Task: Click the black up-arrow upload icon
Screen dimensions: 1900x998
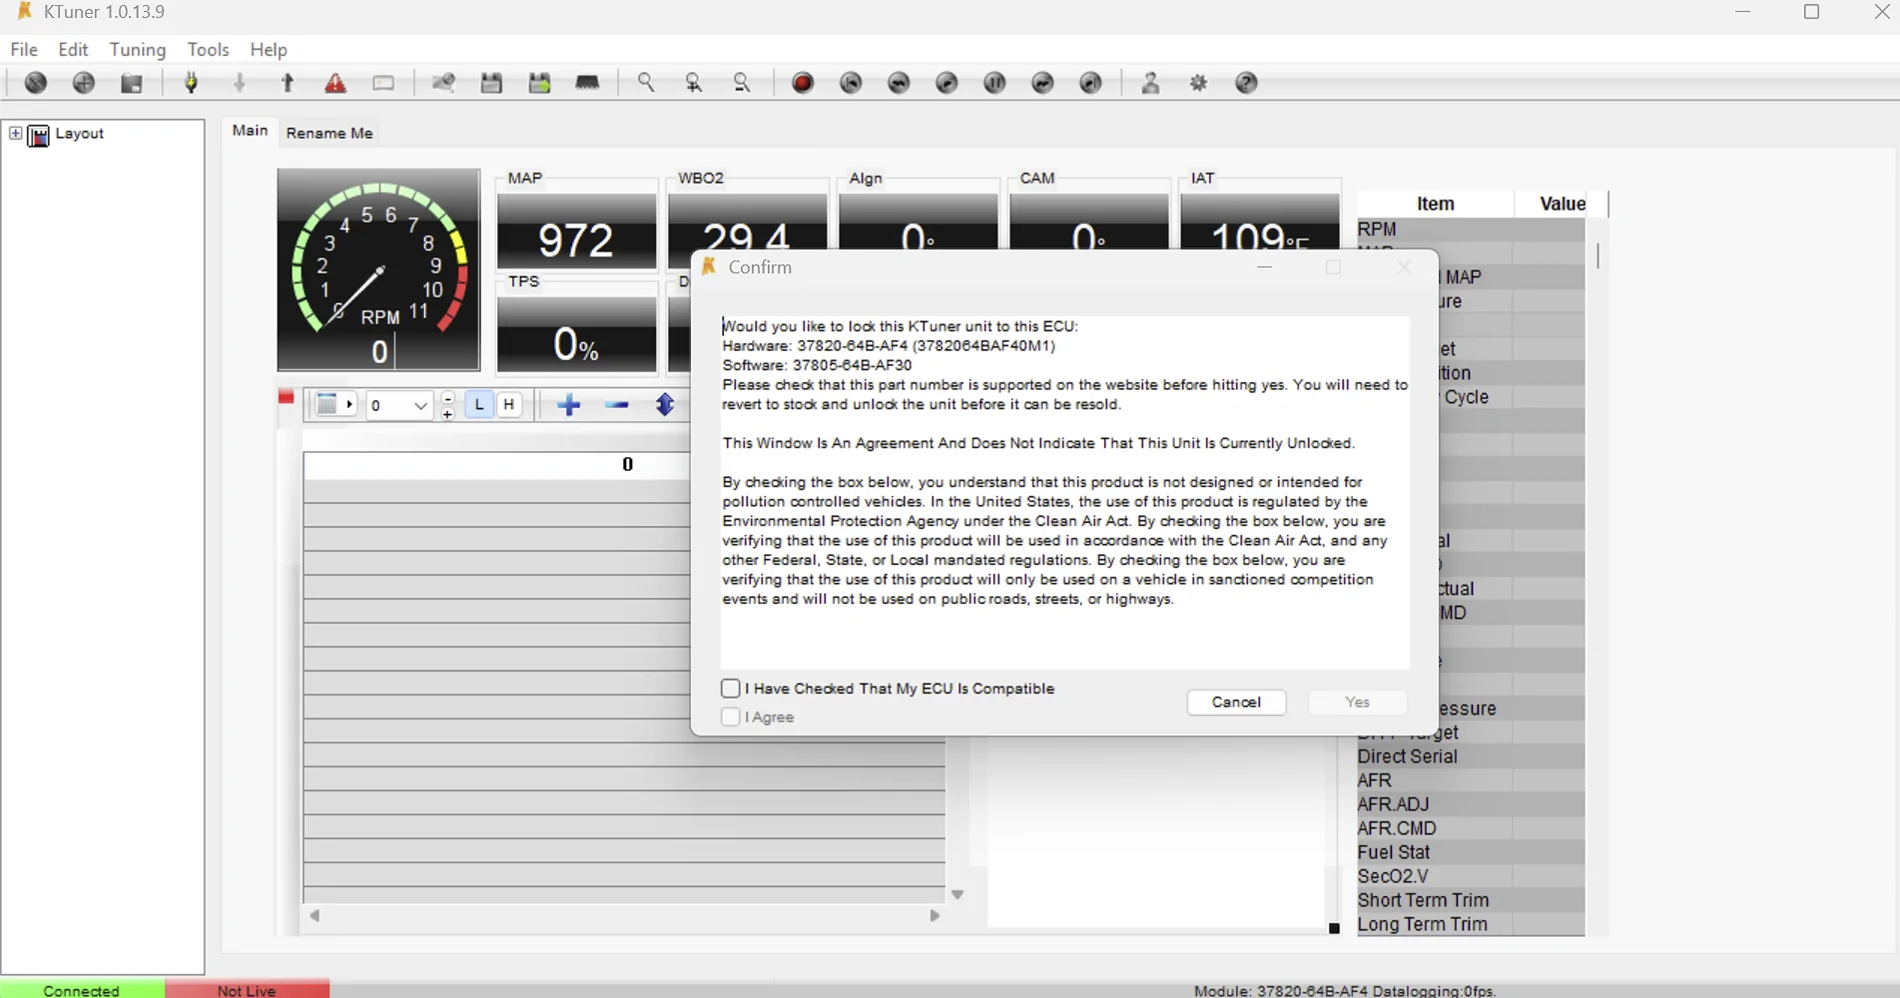Action: coord(287,83)
